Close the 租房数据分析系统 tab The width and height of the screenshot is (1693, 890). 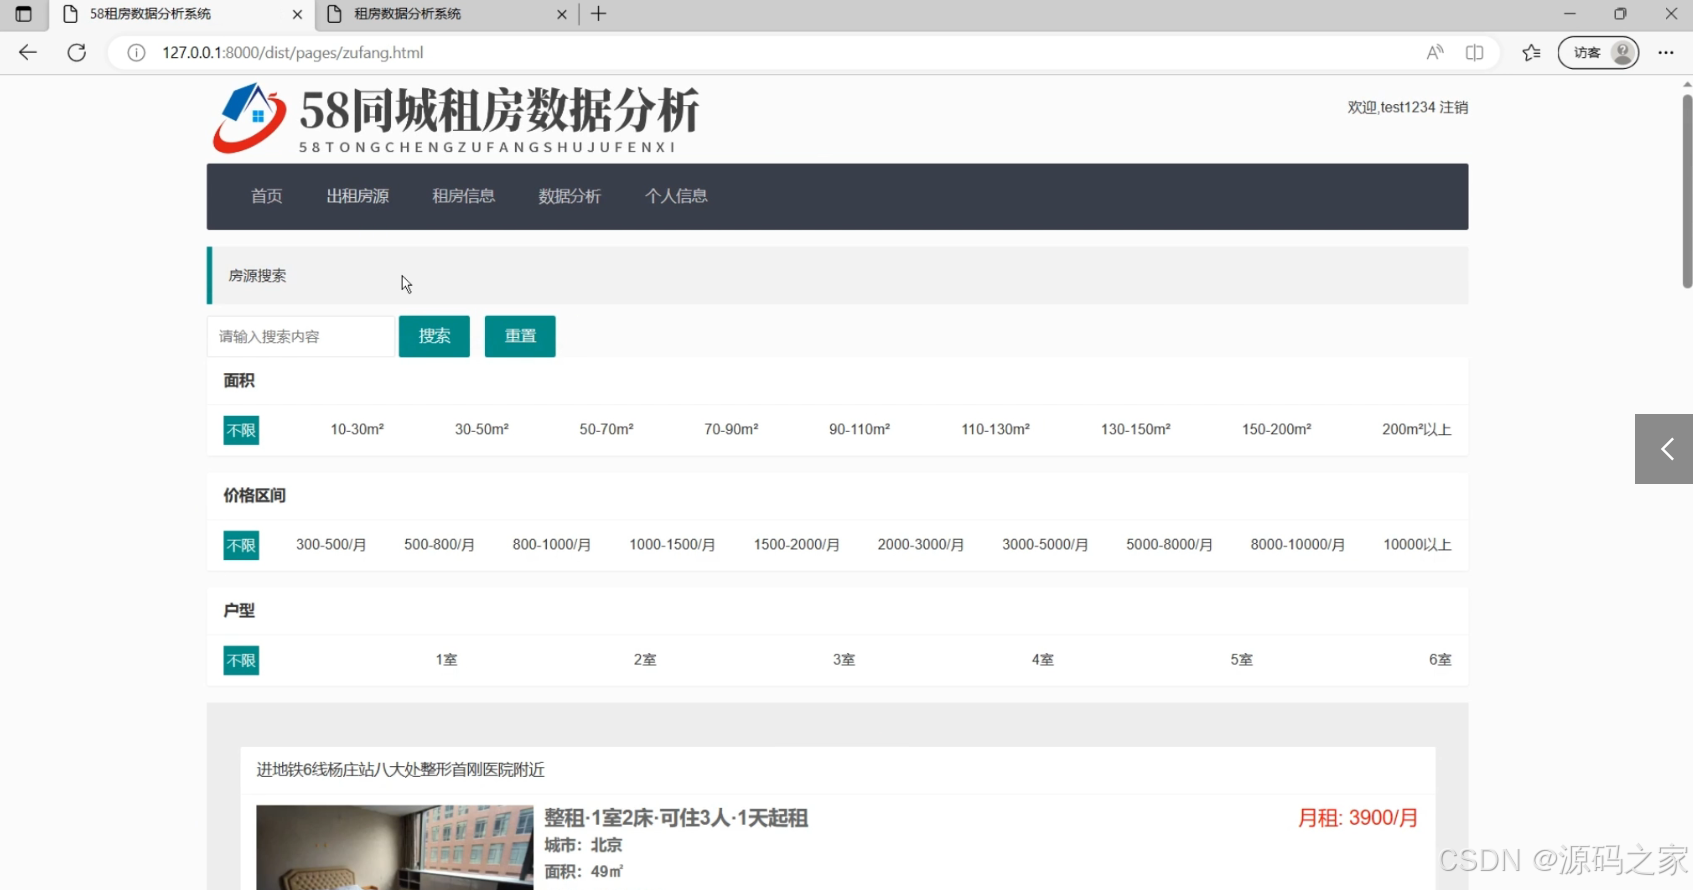(561, 14)
